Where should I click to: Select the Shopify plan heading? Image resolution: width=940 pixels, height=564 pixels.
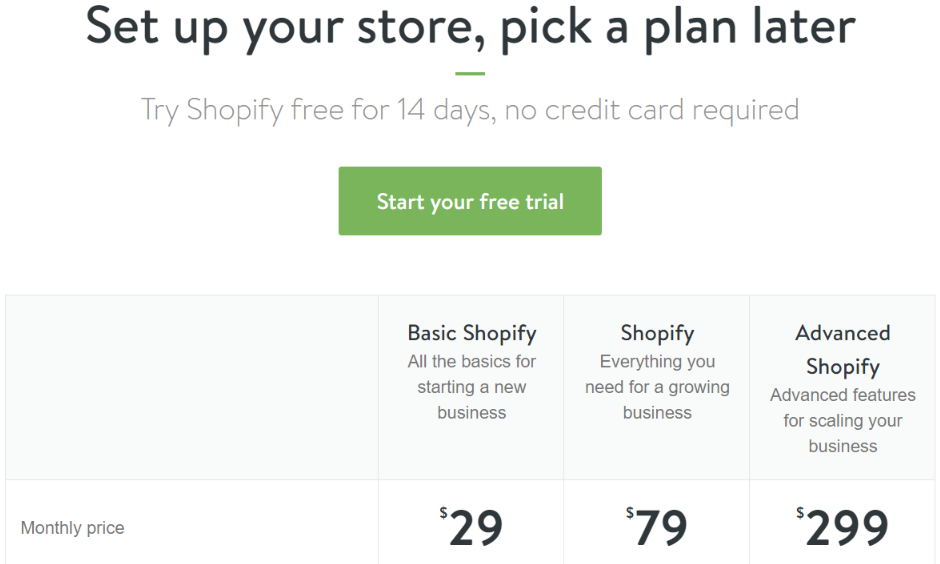pyautogui.click(x=657, y=333)
